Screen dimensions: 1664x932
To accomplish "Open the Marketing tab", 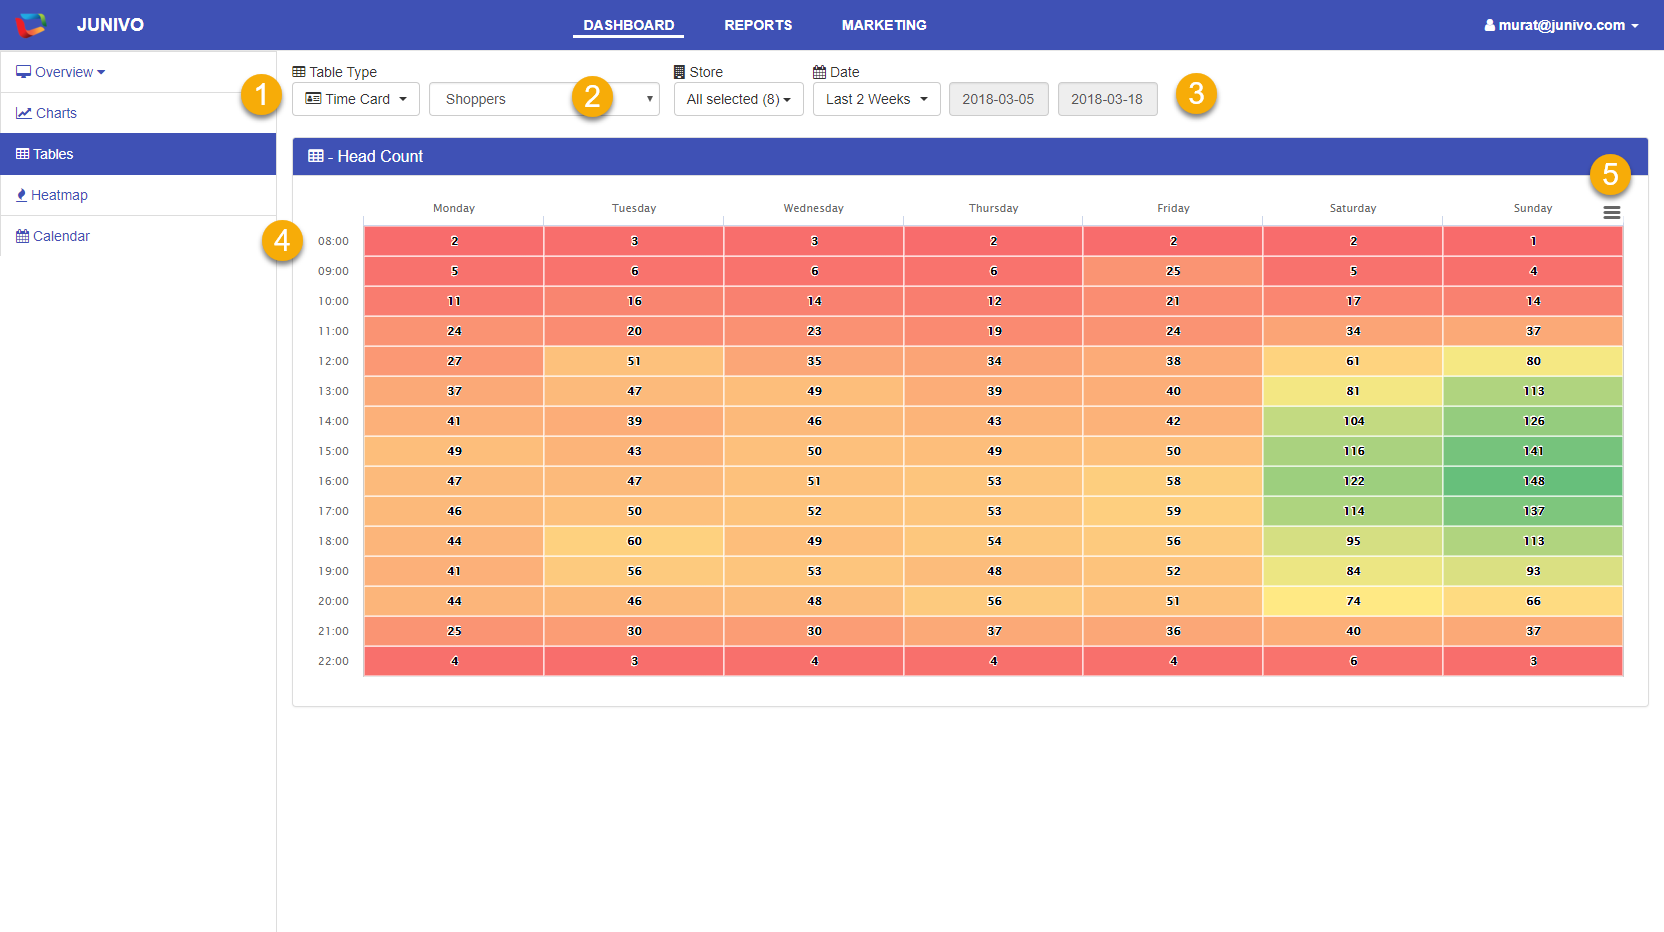I will [x=884, y=25].
